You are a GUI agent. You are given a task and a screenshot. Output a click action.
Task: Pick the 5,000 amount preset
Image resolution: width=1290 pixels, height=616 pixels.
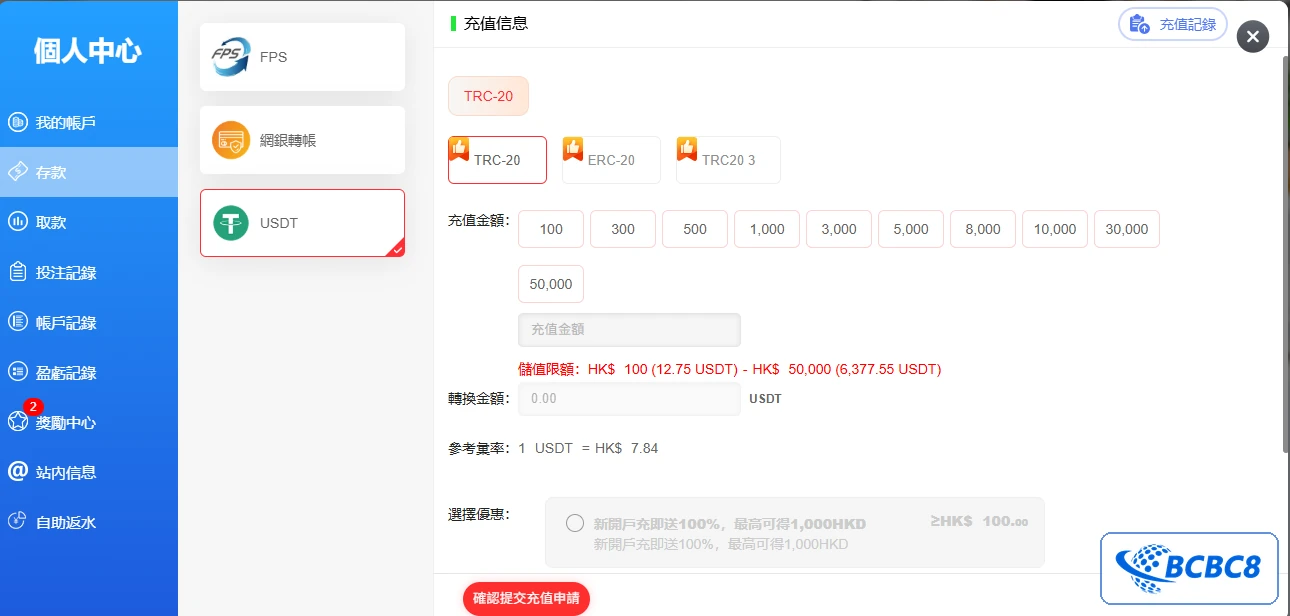911,229
